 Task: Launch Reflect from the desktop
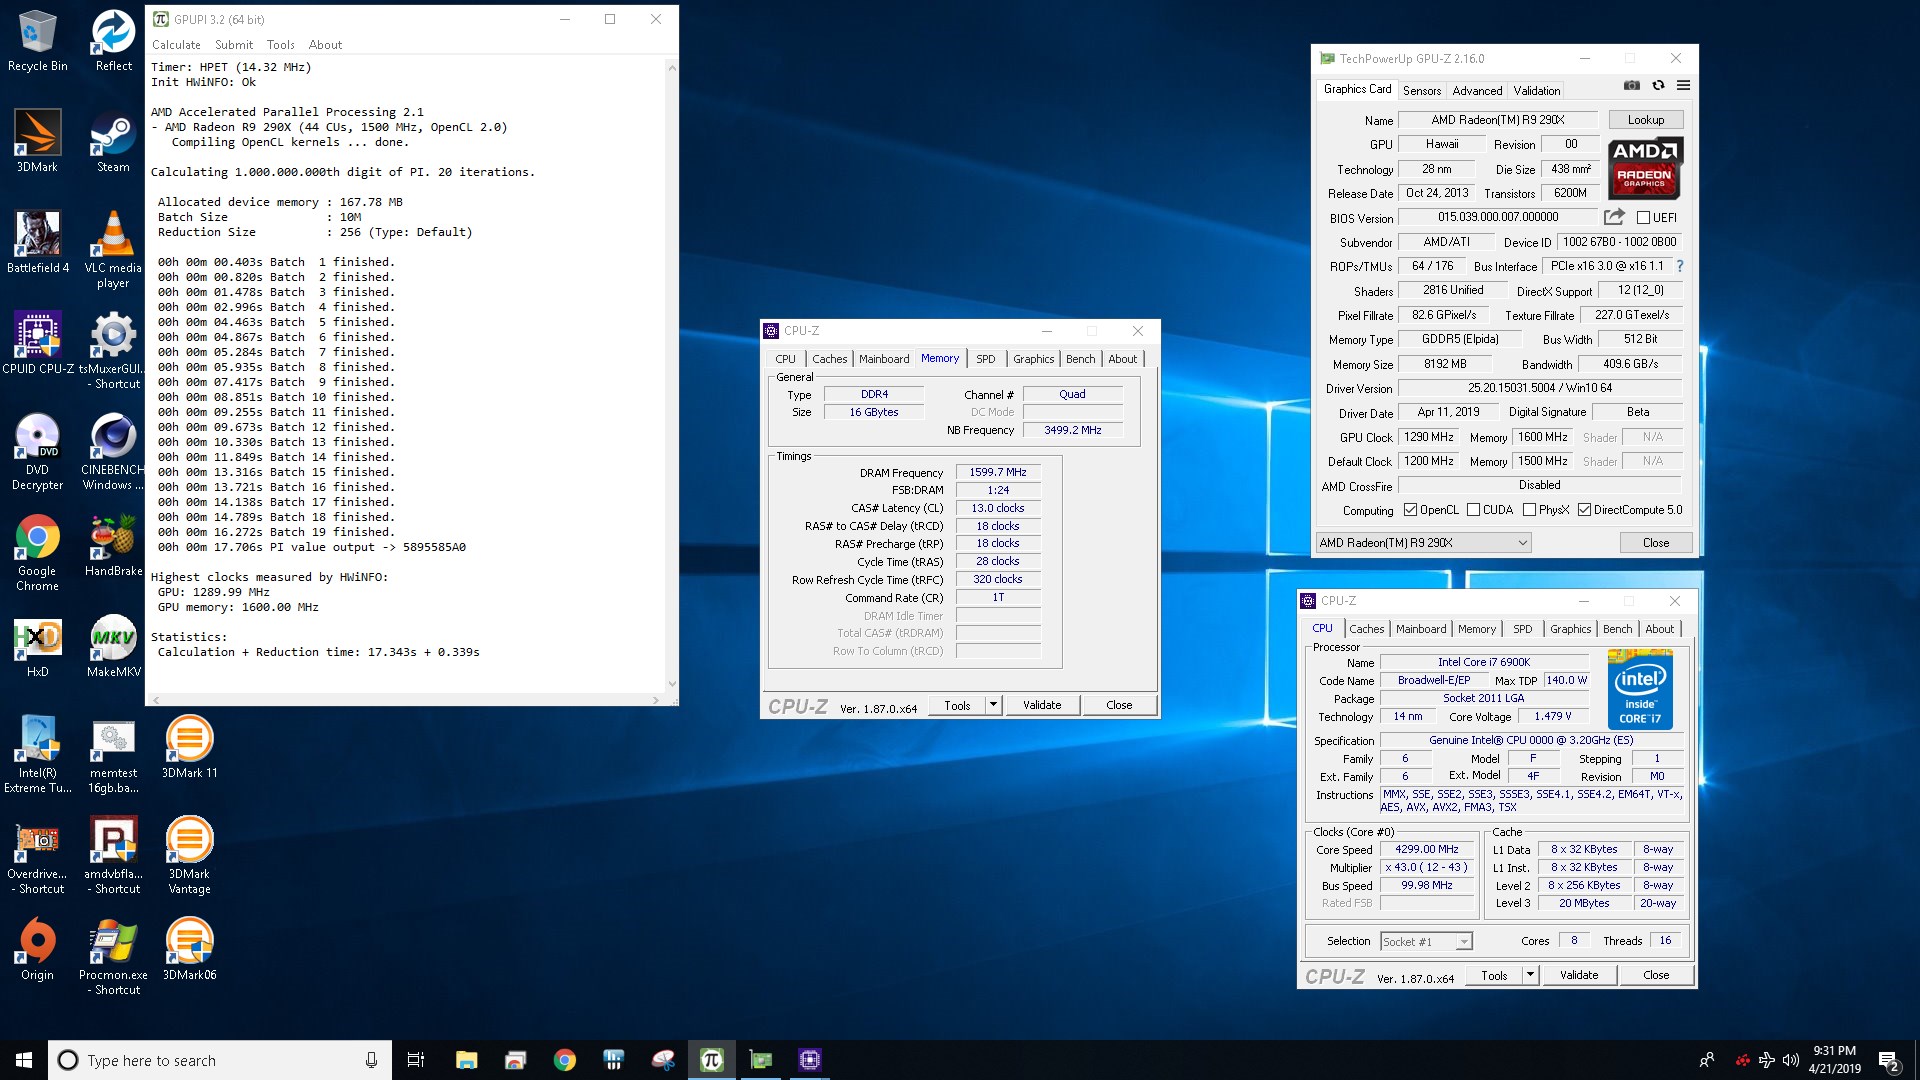113,41
